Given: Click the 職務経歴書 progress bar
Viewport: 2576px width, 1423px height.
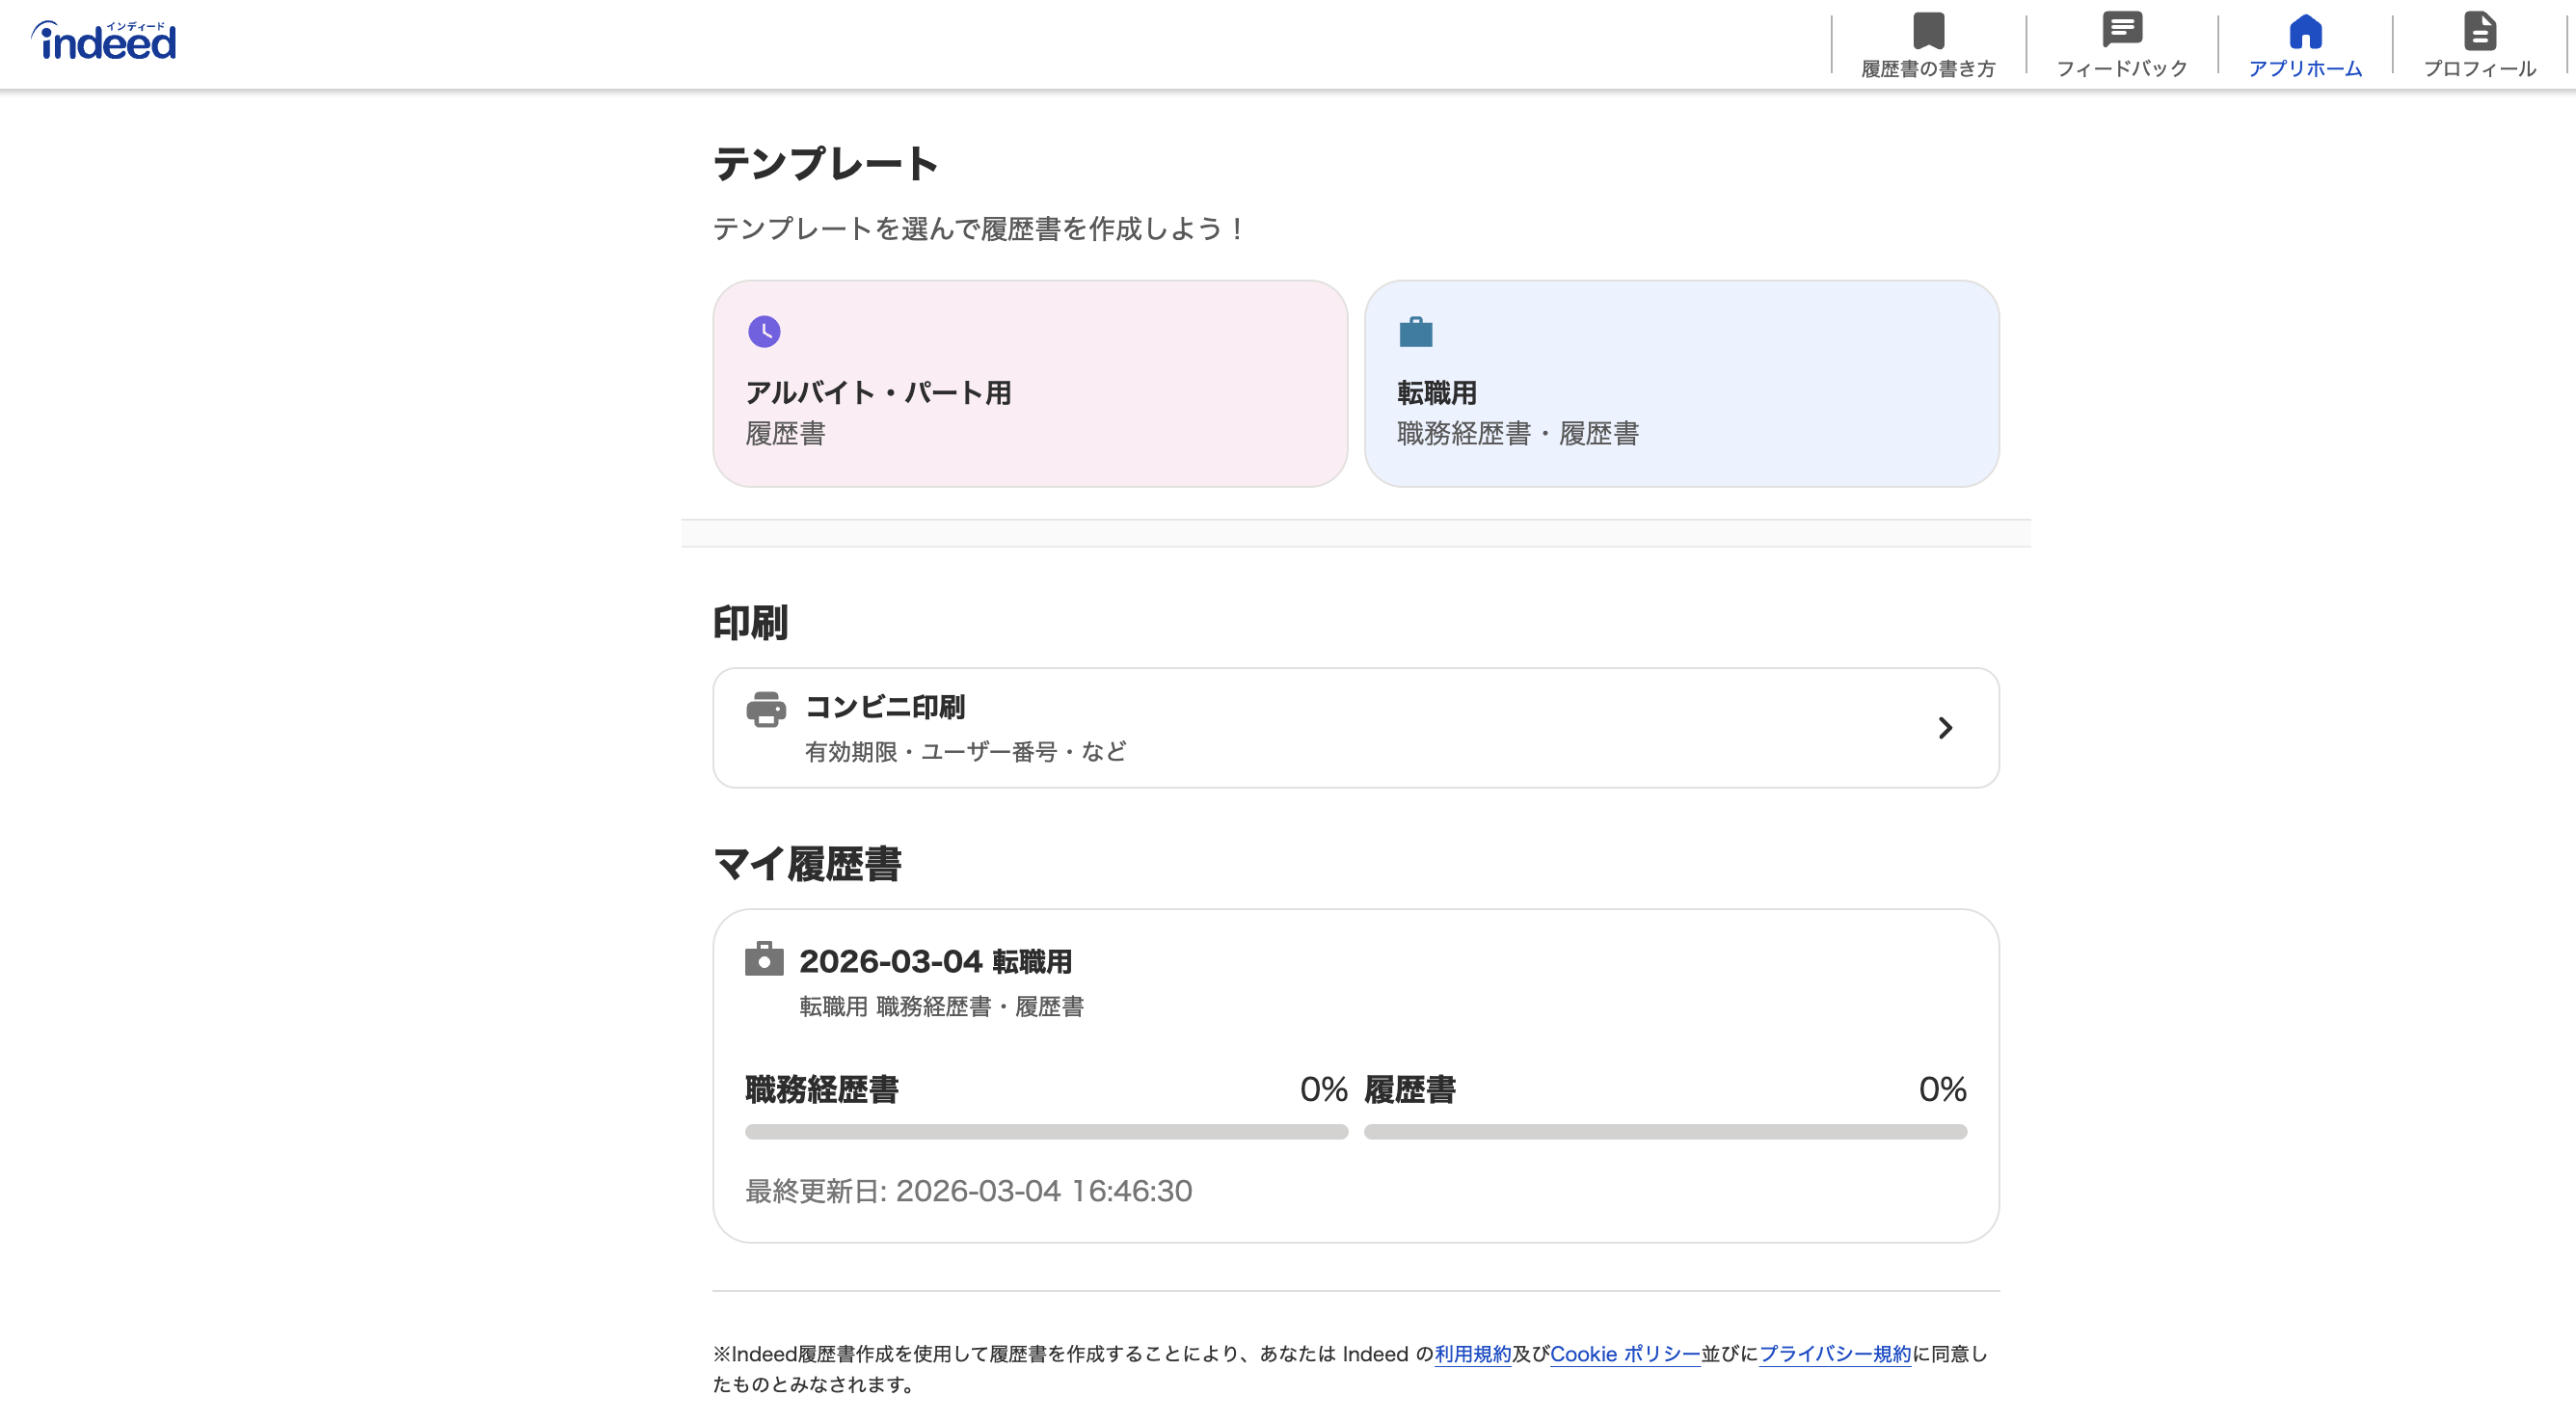Looking at the screenshot, I should tap(1045, 1132).
